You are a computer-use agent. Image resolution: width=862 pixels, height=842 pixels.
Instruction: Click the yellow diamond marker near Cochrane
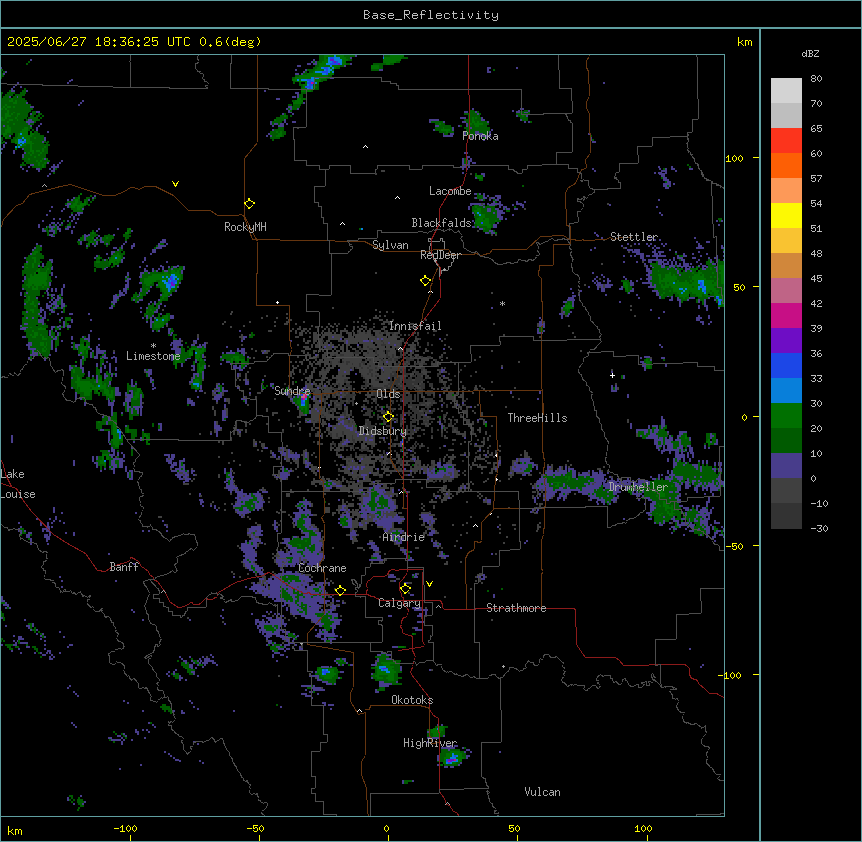click(x=340, y=590)
